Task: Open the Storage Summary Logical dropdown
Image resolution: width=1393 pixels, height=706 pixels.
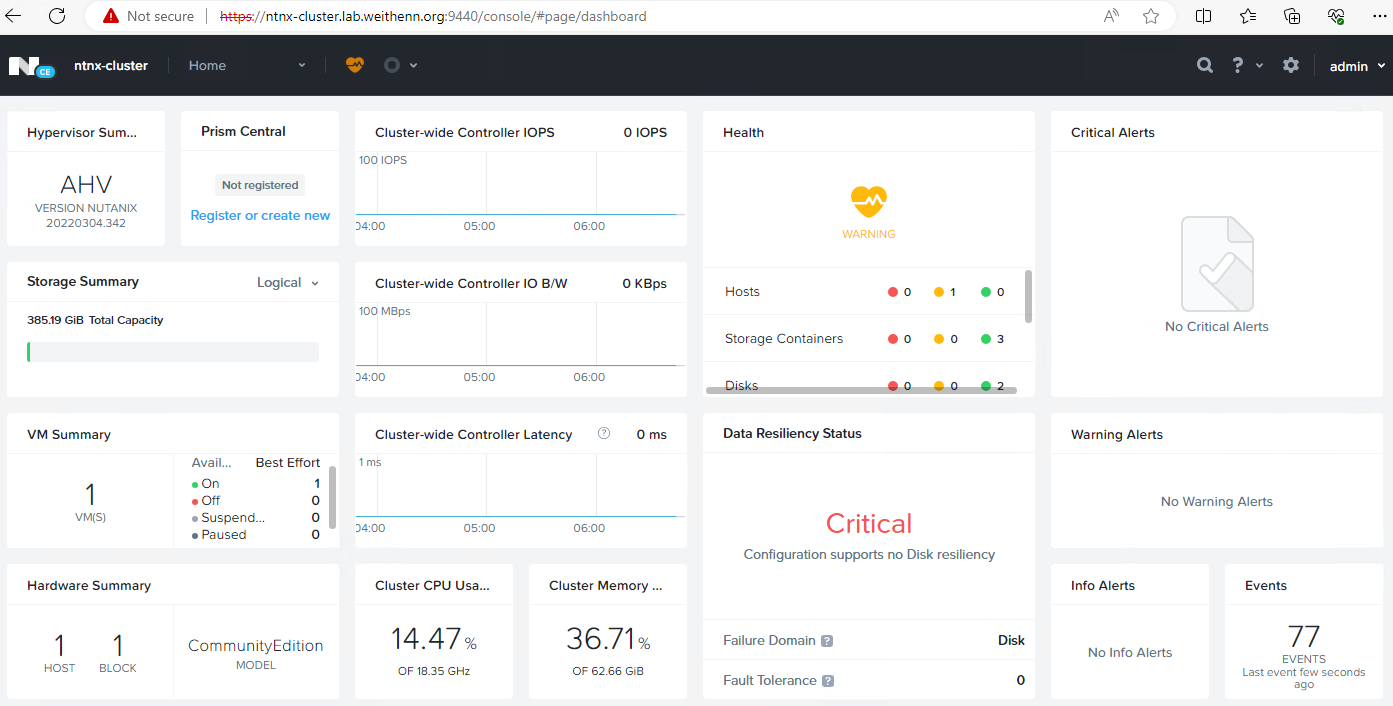Action: [x=288, y=283]
